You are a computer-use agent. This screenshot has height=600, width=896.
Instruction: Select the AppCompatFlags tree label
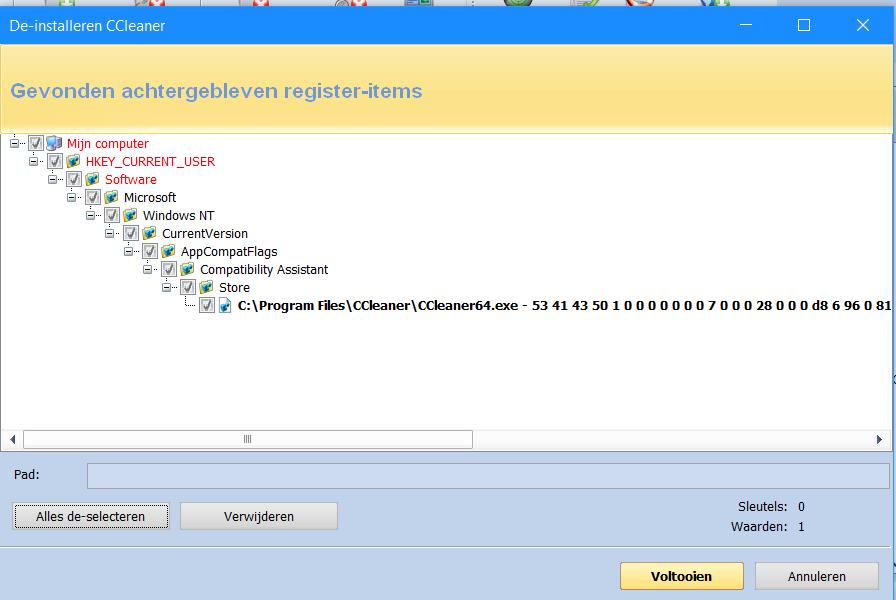[229, 251]
